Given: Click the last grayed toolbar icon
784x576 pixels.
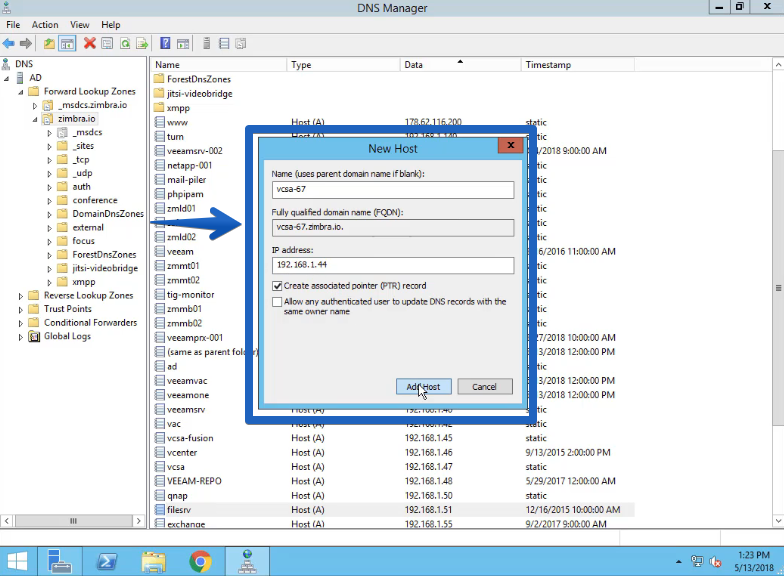Looking at the screenshot, I should tap(240, 44).
